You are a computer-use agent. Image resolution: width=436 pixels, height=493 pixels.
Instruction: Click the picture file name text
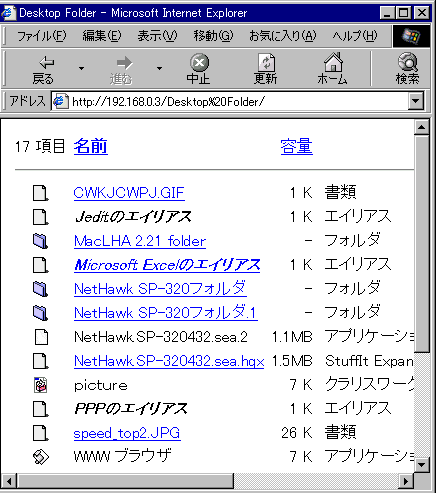coord(101,386)
